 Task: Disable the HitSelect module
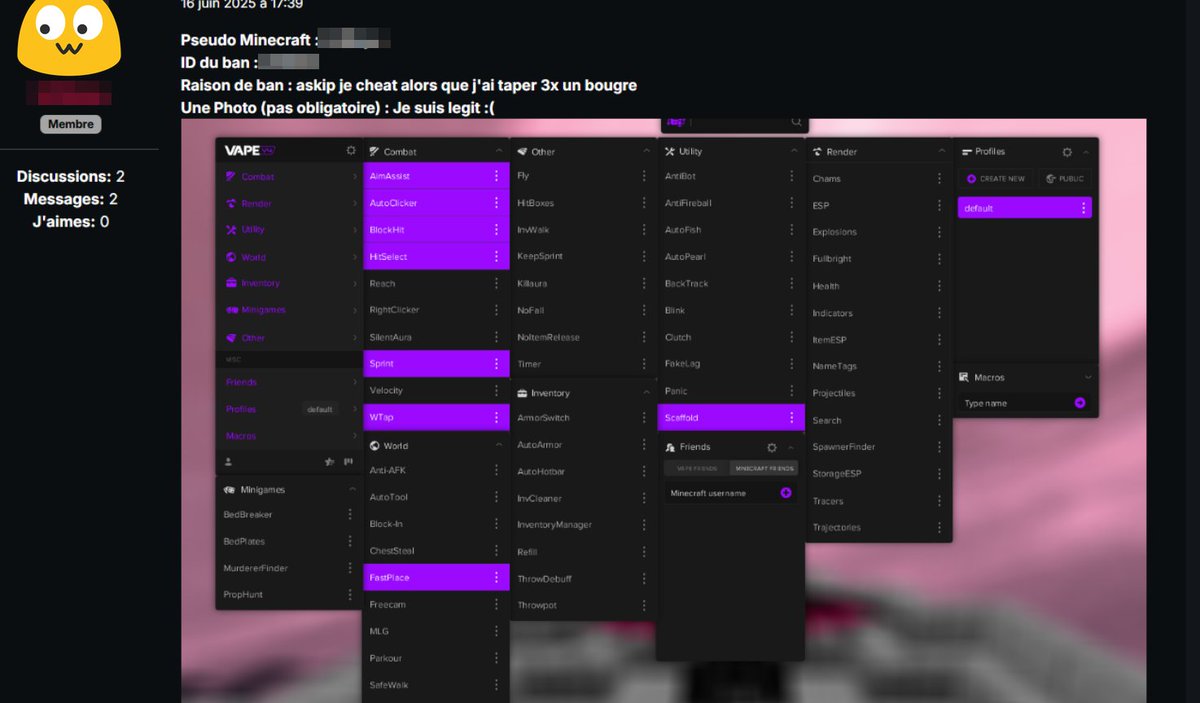pos(436,257)
